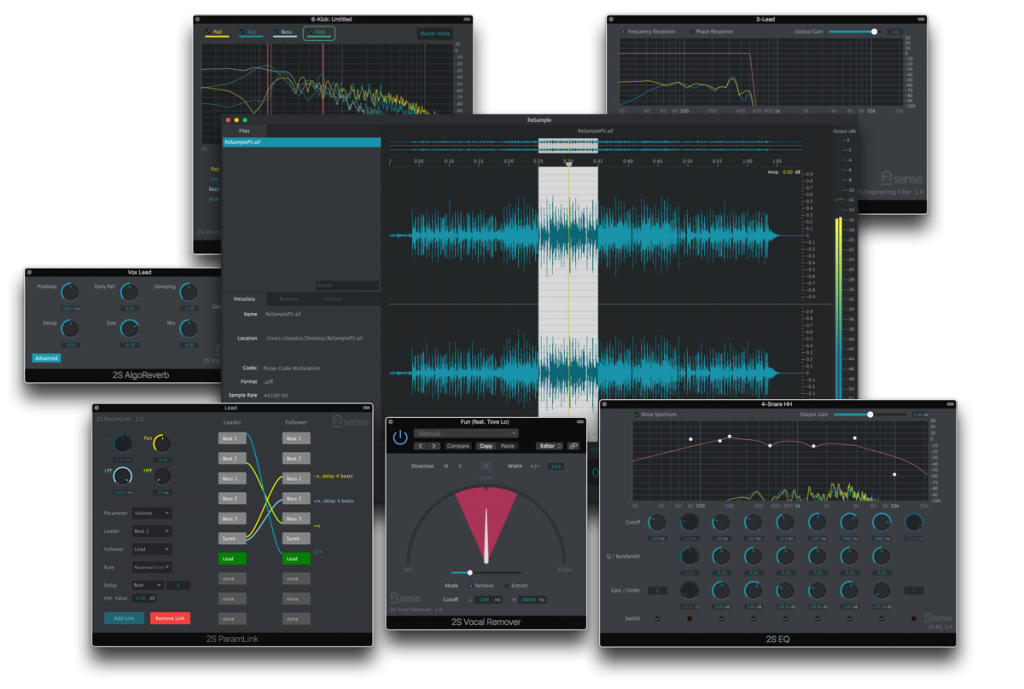This screenshot has width=1024, height=689.
Task: Open the Files tab in ReSample
Action: tap(244, 131)
